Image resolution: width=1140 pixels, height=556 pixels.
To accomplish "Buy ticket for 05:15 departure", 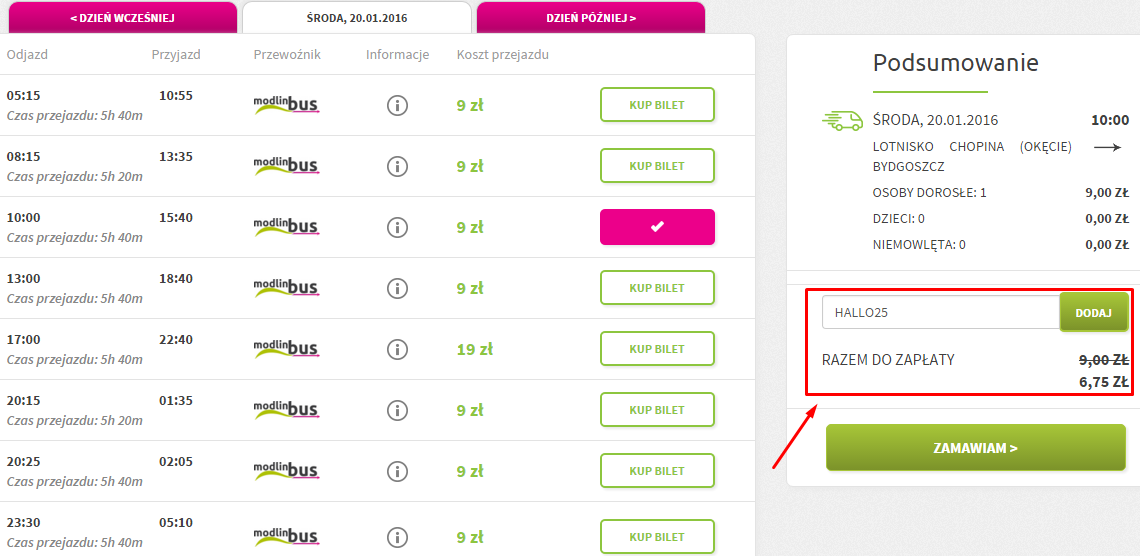I will point(657,105).
